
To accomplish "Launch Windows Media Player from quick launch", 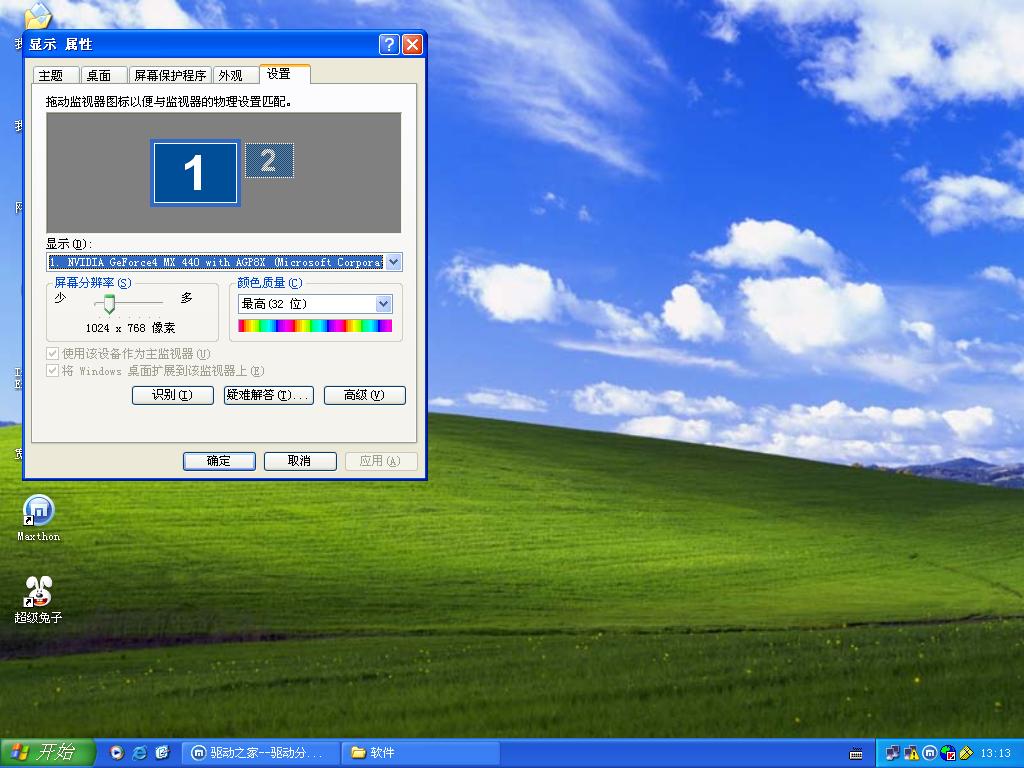I will pos(117,752).
